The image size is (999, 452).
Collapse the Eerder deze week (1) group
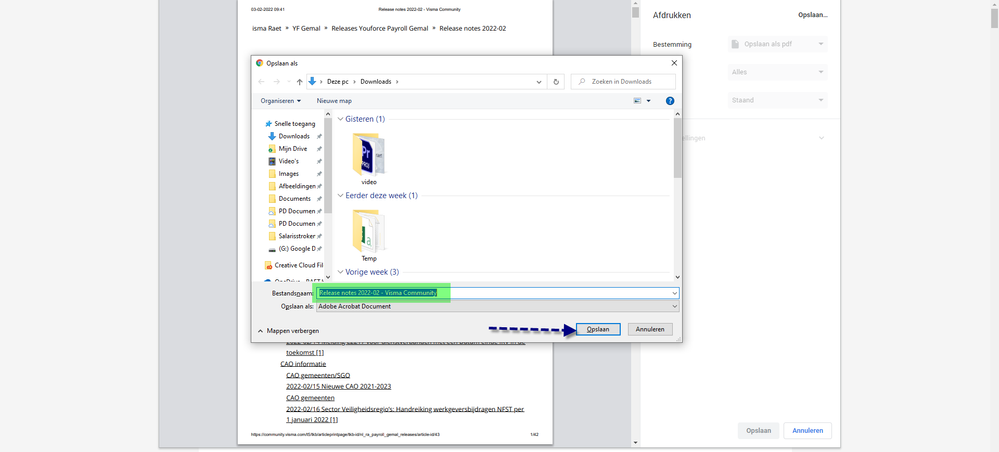pos(340,196)
